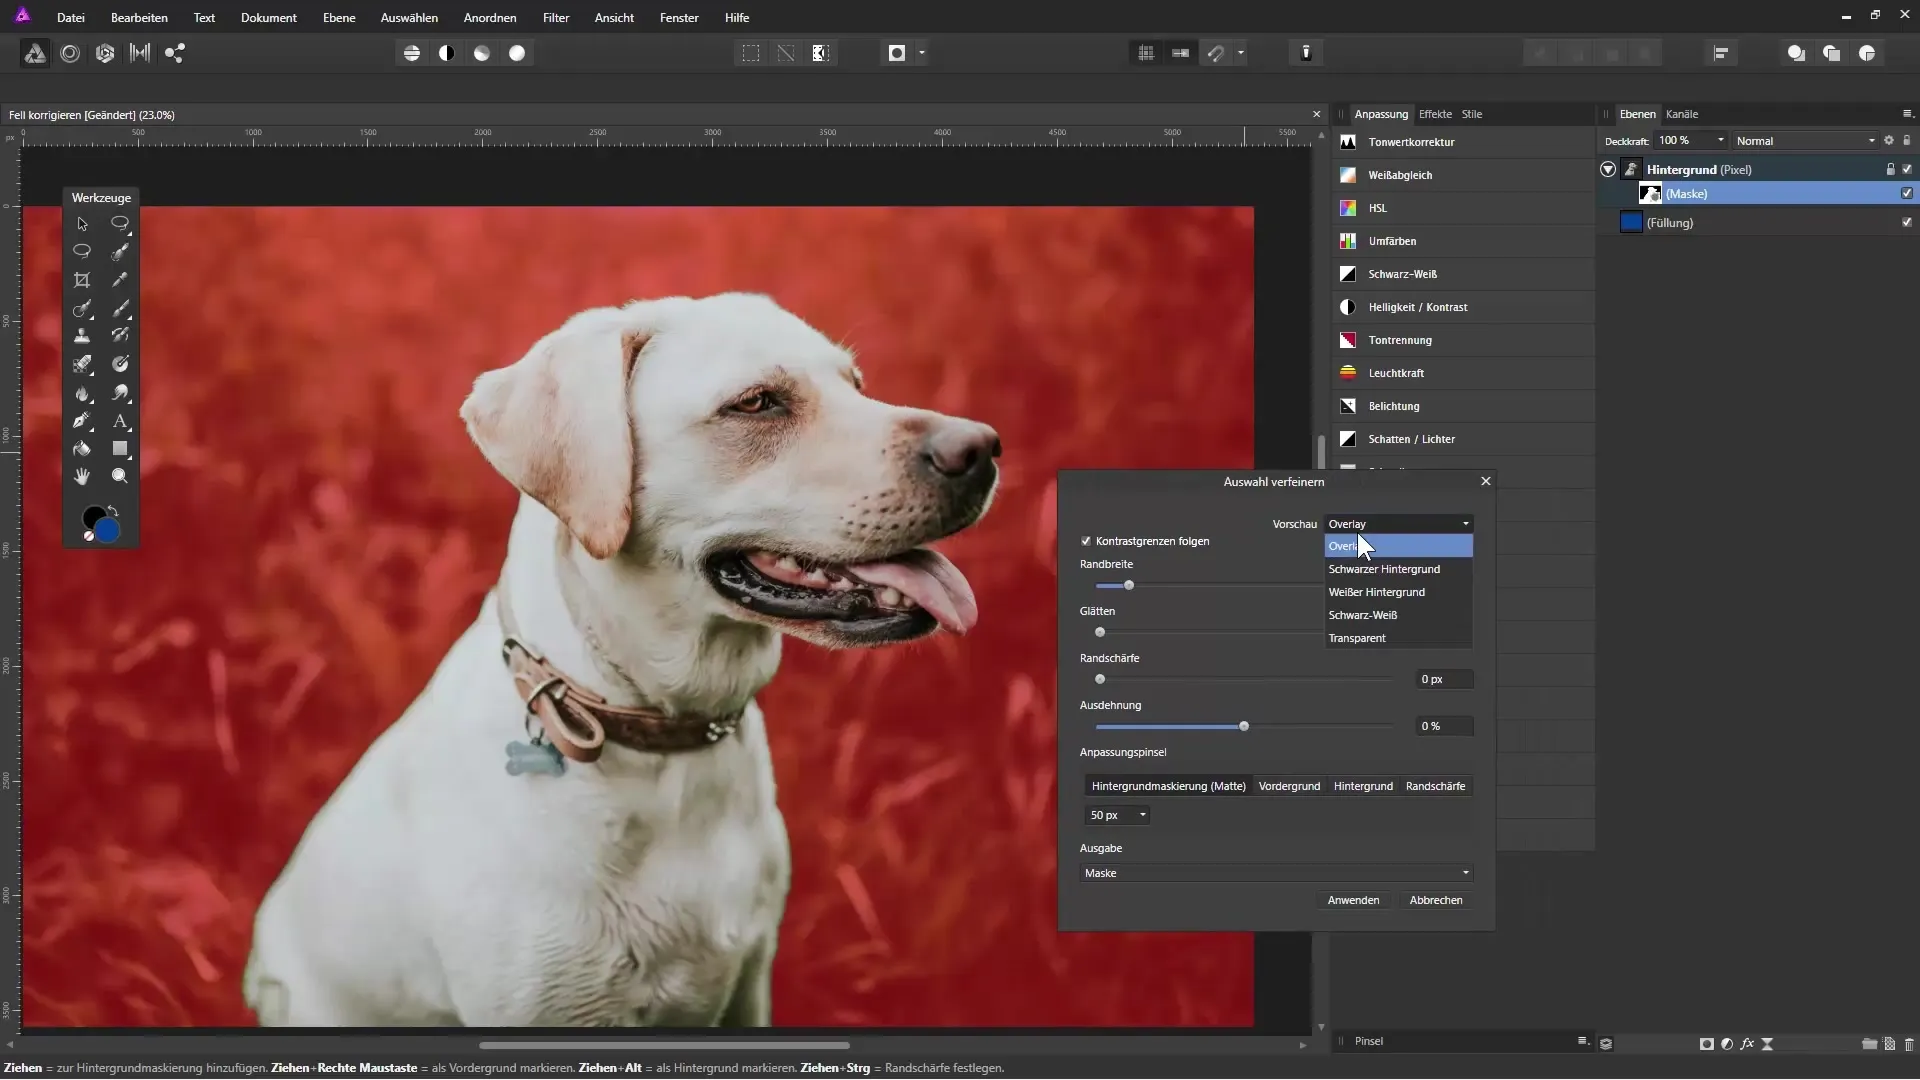The width and height of the screenshot is (1920, 1080).
Task: Add an HSL adjustment
Action: [1464, 208]
